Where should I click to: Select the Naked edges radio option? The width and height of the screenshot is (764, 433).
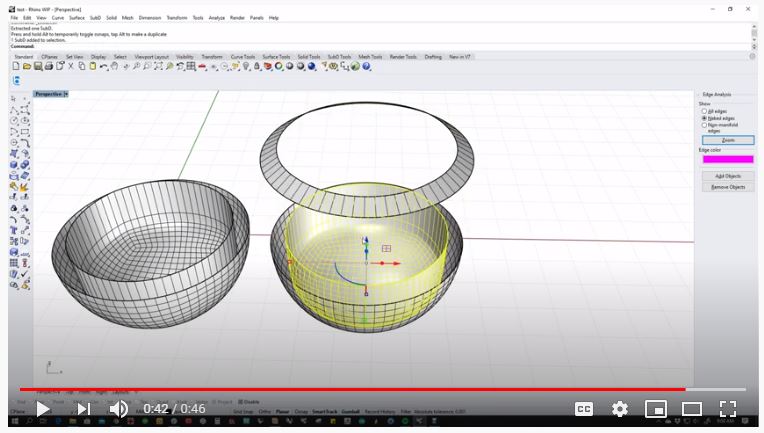[704, 118]
